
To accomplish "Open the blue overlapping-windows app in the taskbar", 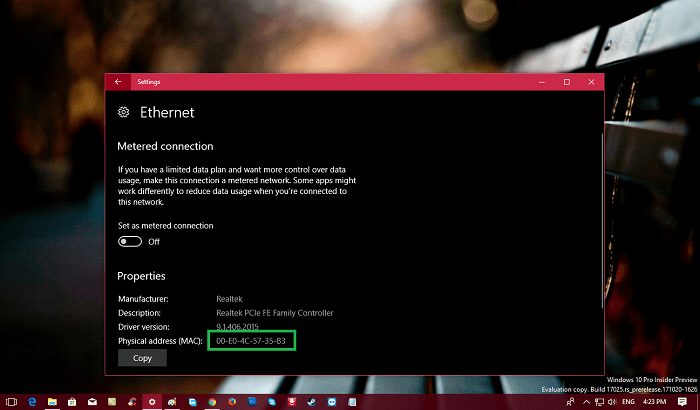I will coord(192,402).
